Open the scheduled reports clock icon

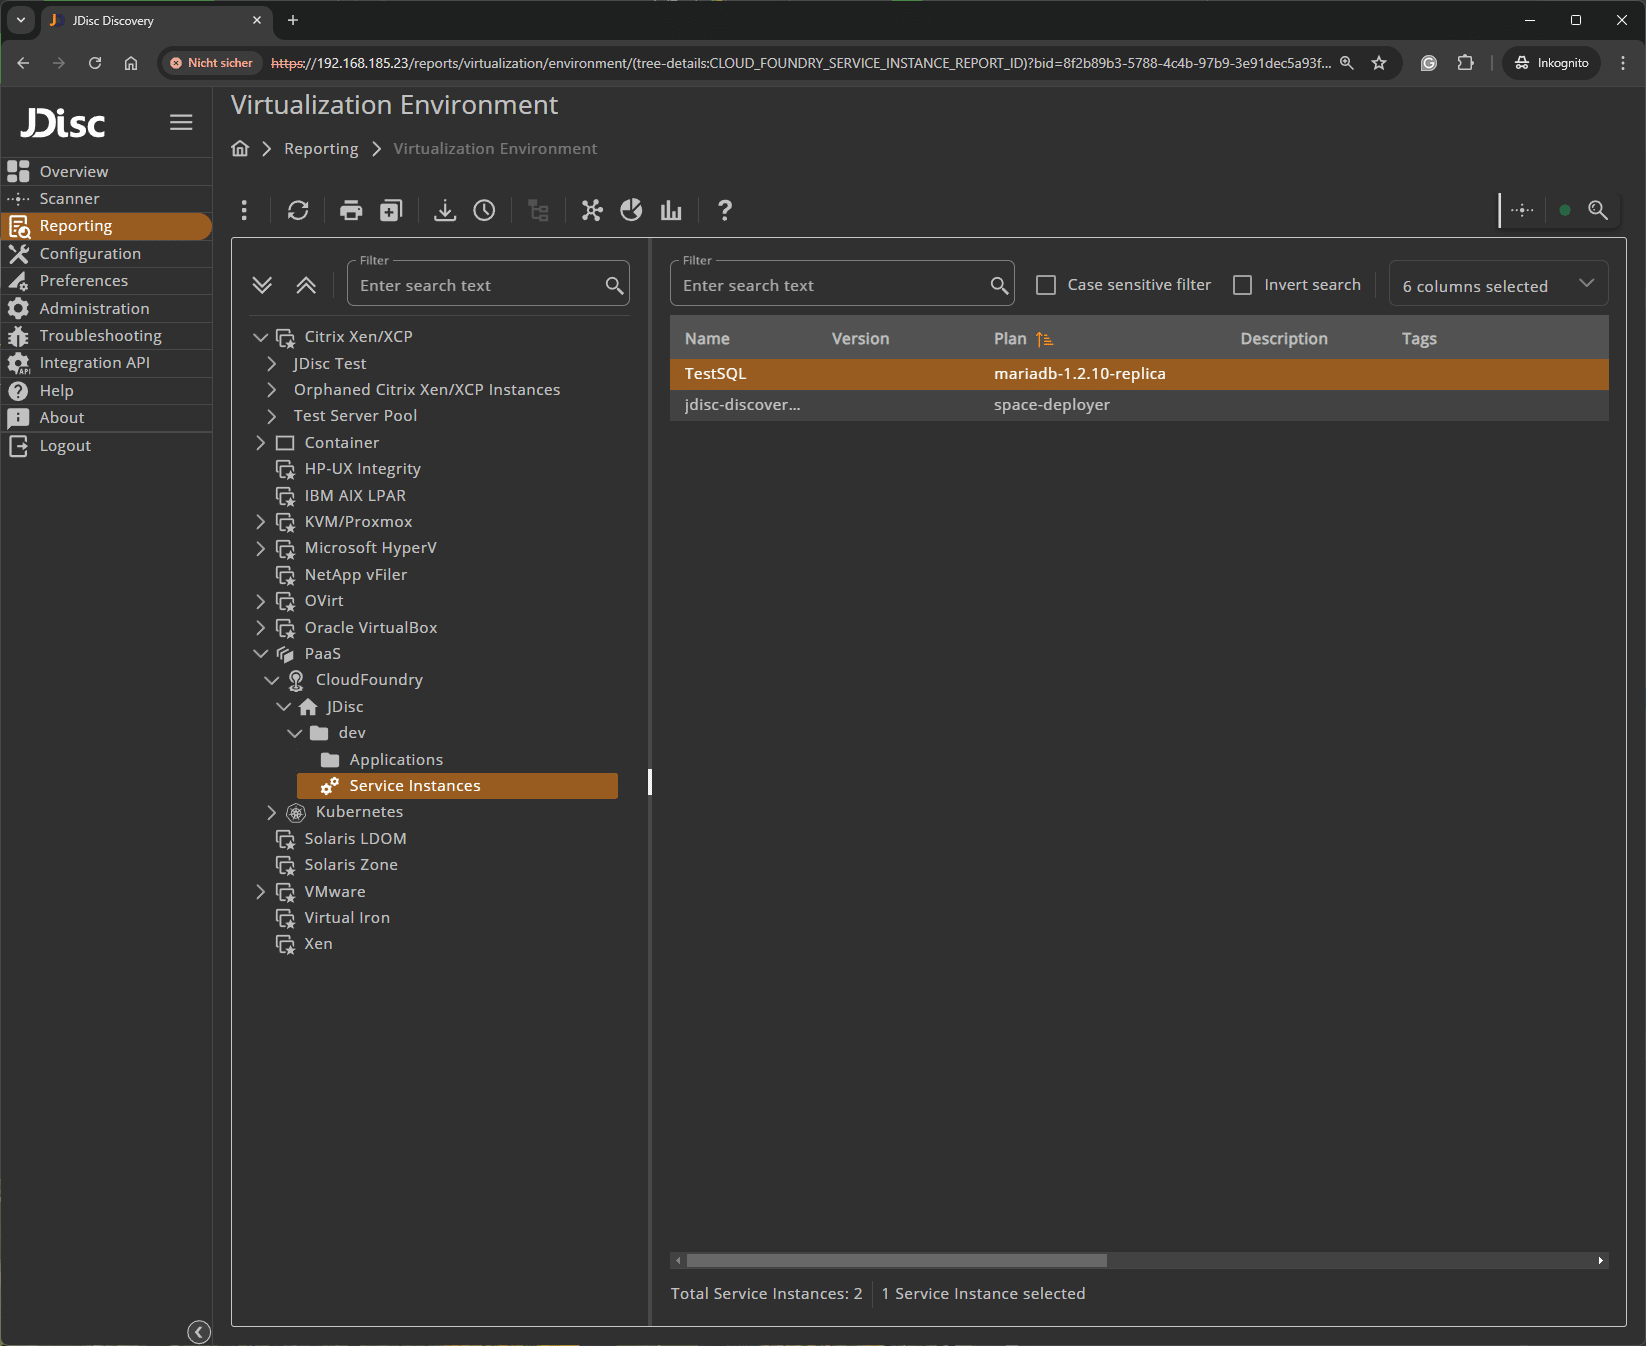click(x=484, y=210)
